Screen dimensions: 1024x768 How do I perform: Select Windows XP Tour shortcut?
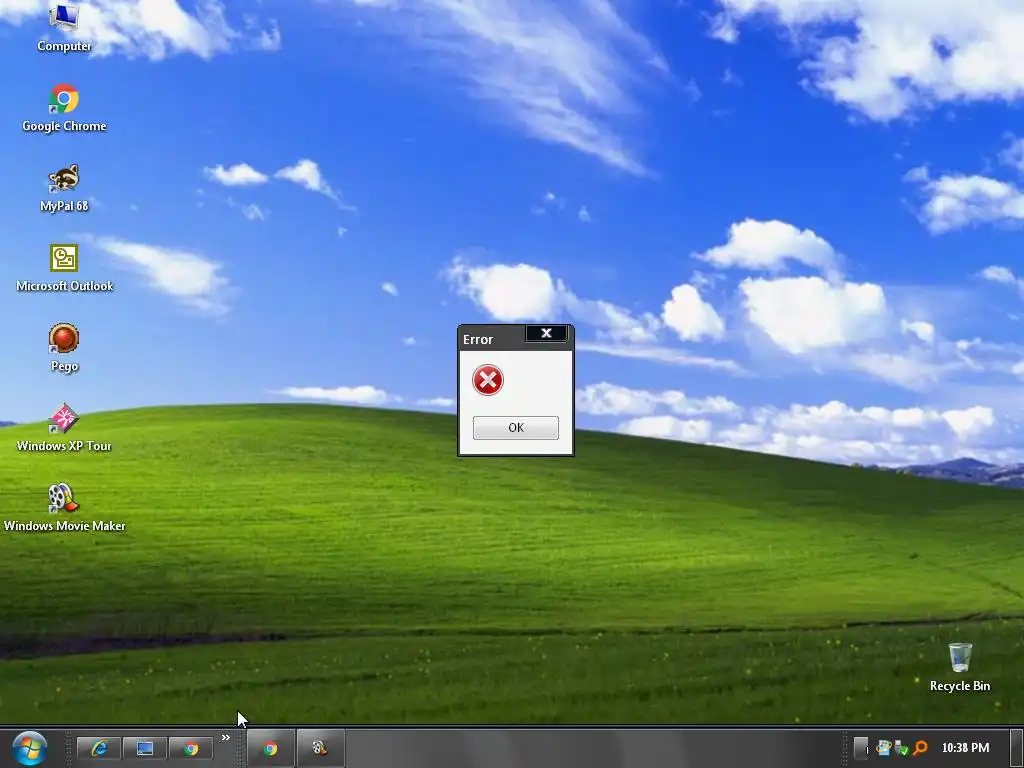64,428
